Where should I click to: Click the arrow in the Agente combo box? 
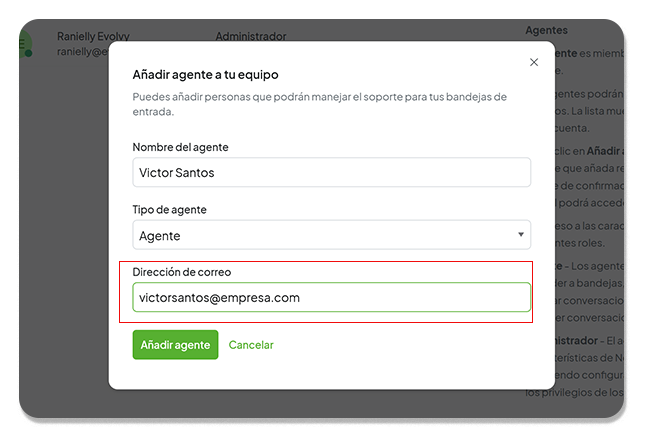[521, 235]
